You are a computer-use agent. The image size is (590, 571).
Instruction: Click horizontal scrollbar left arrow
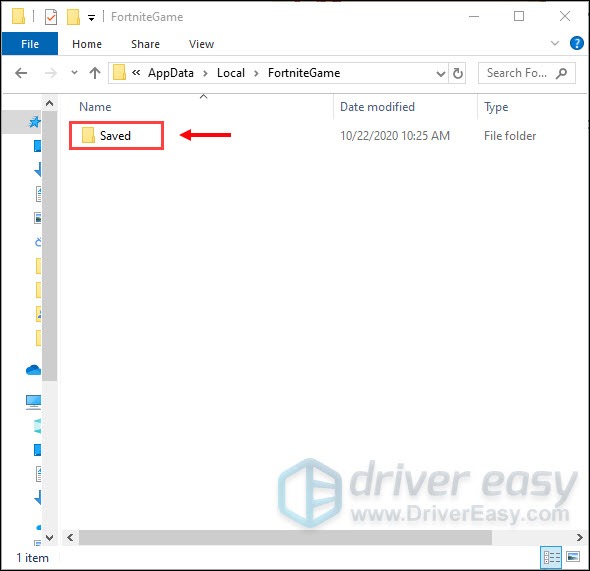(70, 538)
